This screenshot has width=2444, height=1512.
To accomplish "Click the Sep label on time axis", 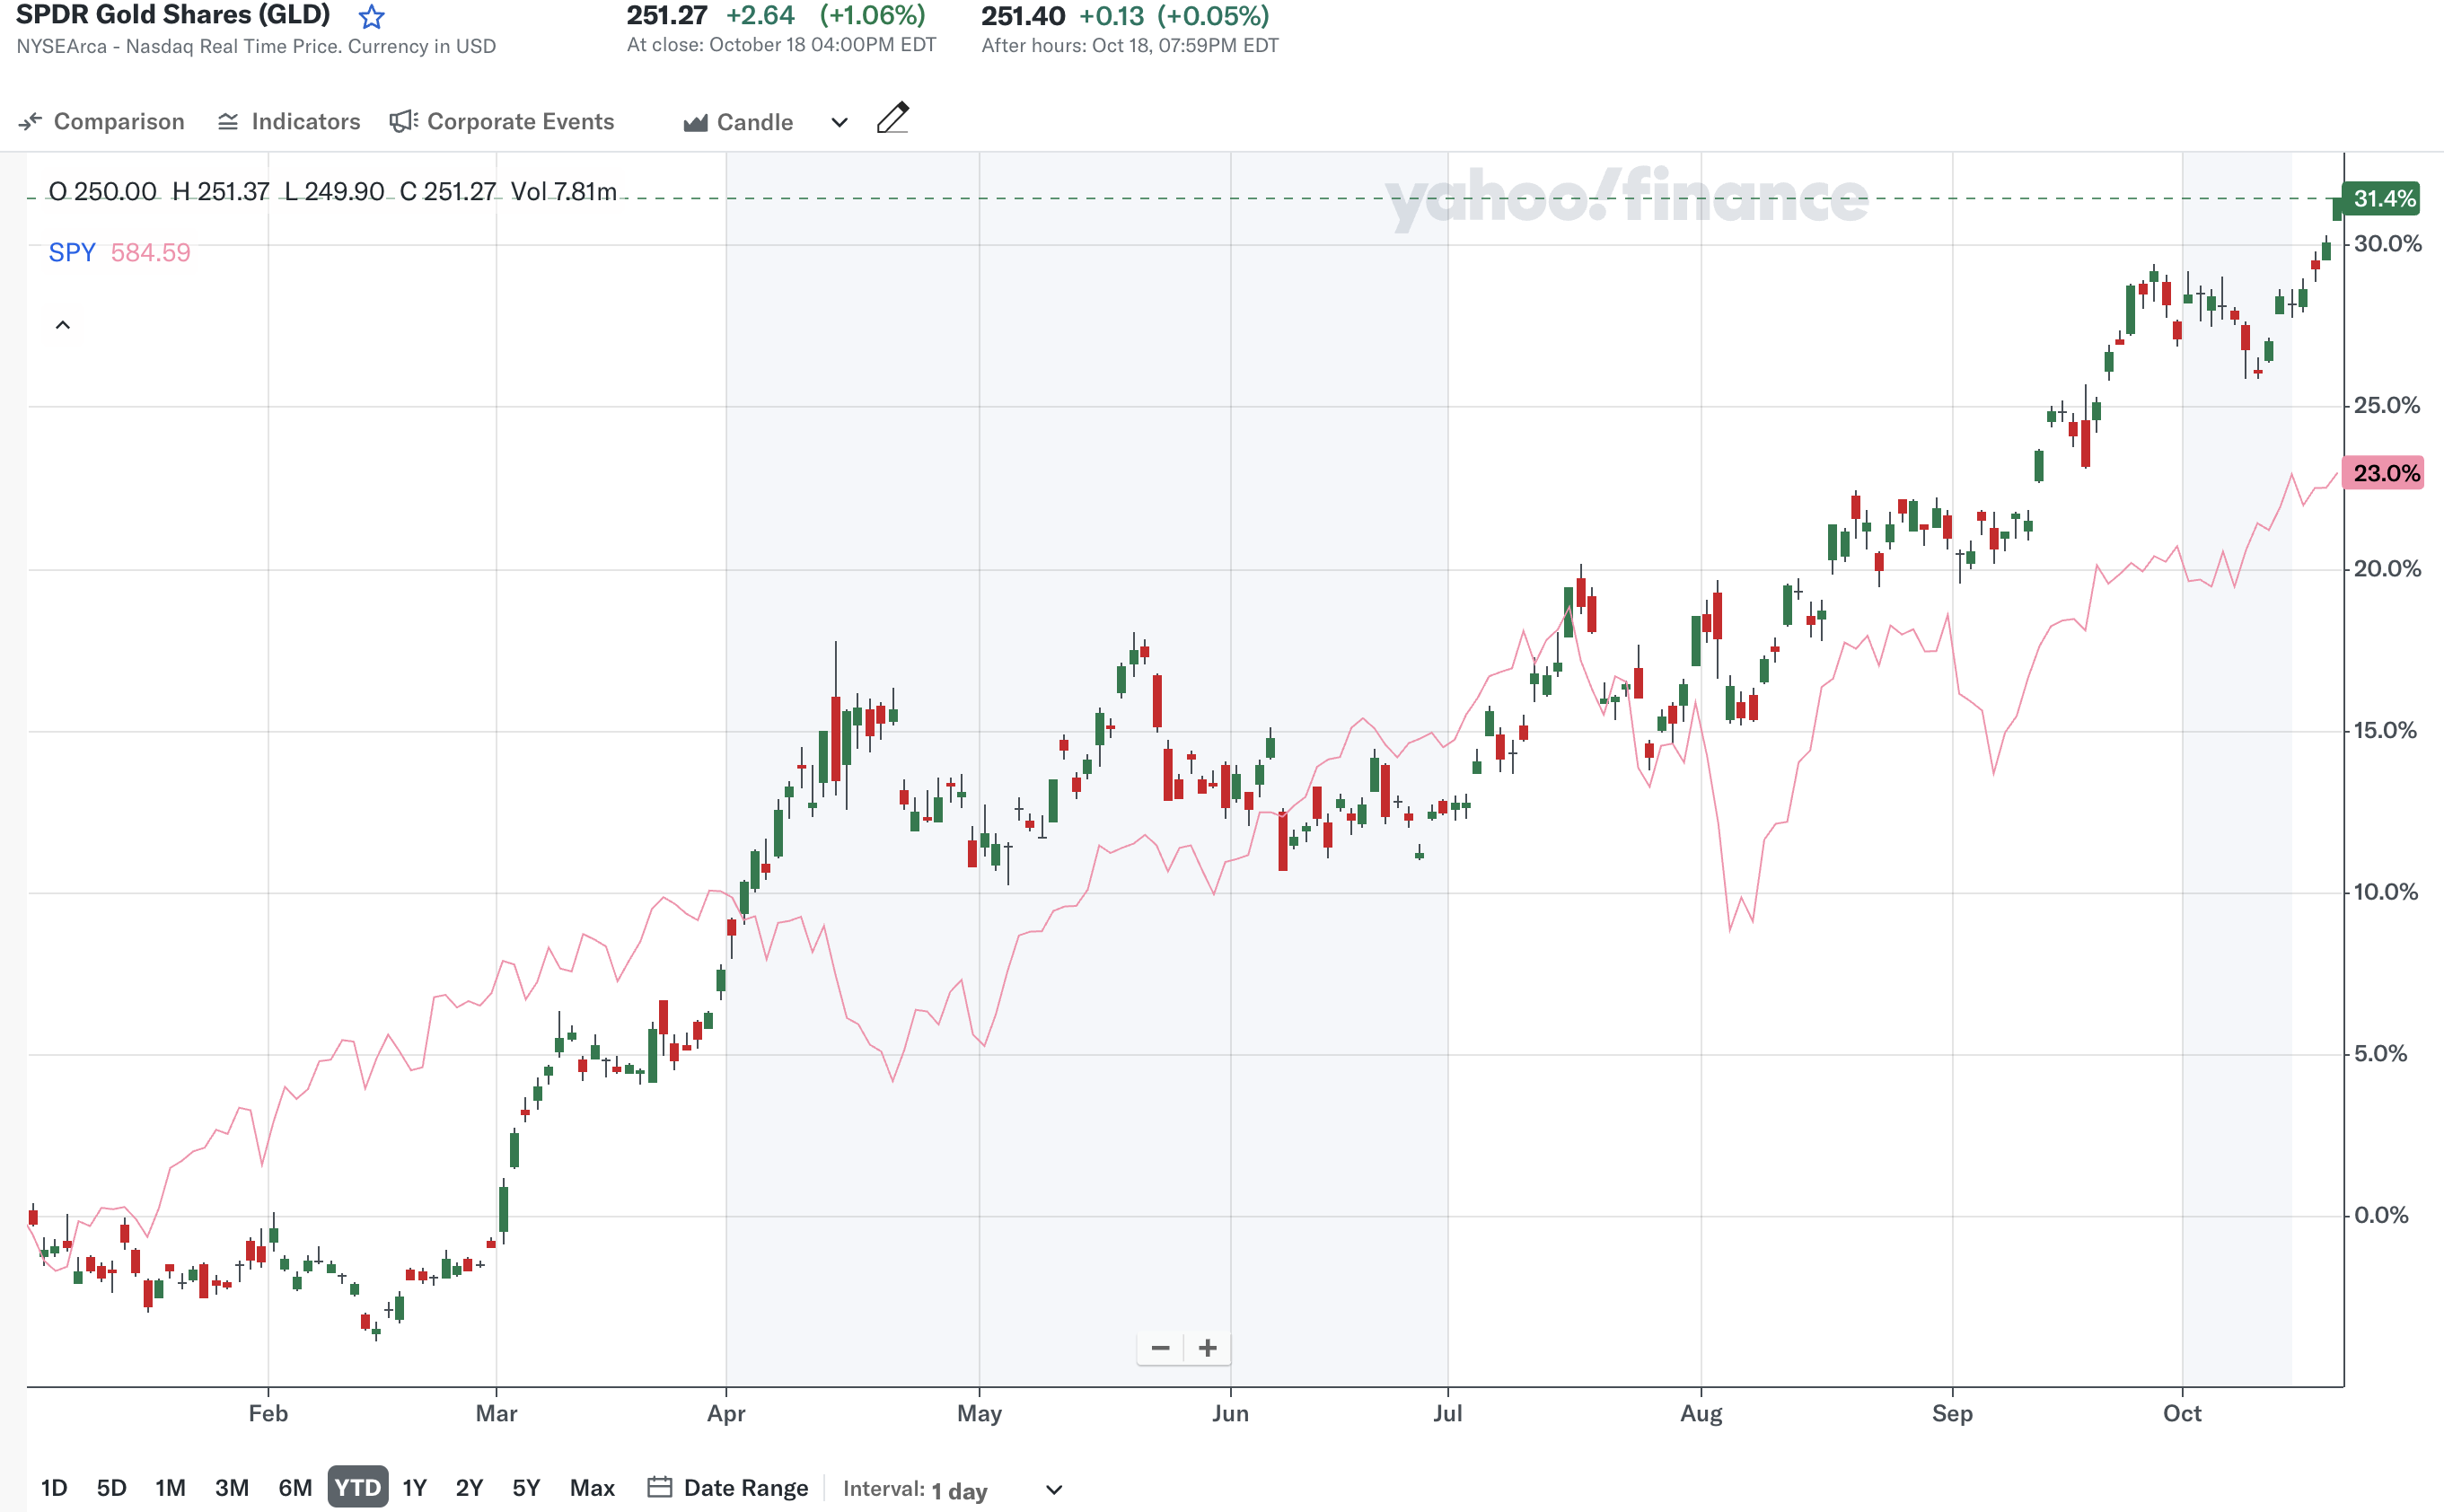I will (x=1952, y=1414).
